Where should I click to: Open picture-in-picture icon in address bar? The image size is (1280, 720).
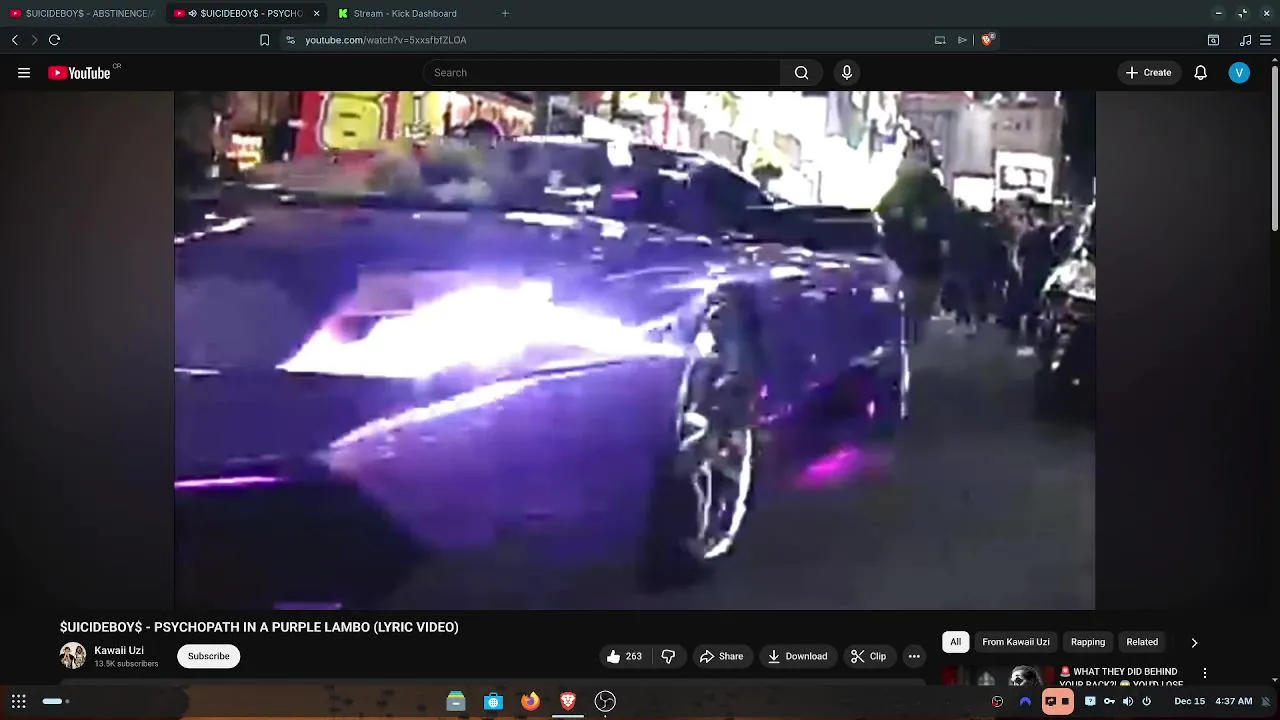[x=940, y=40]
